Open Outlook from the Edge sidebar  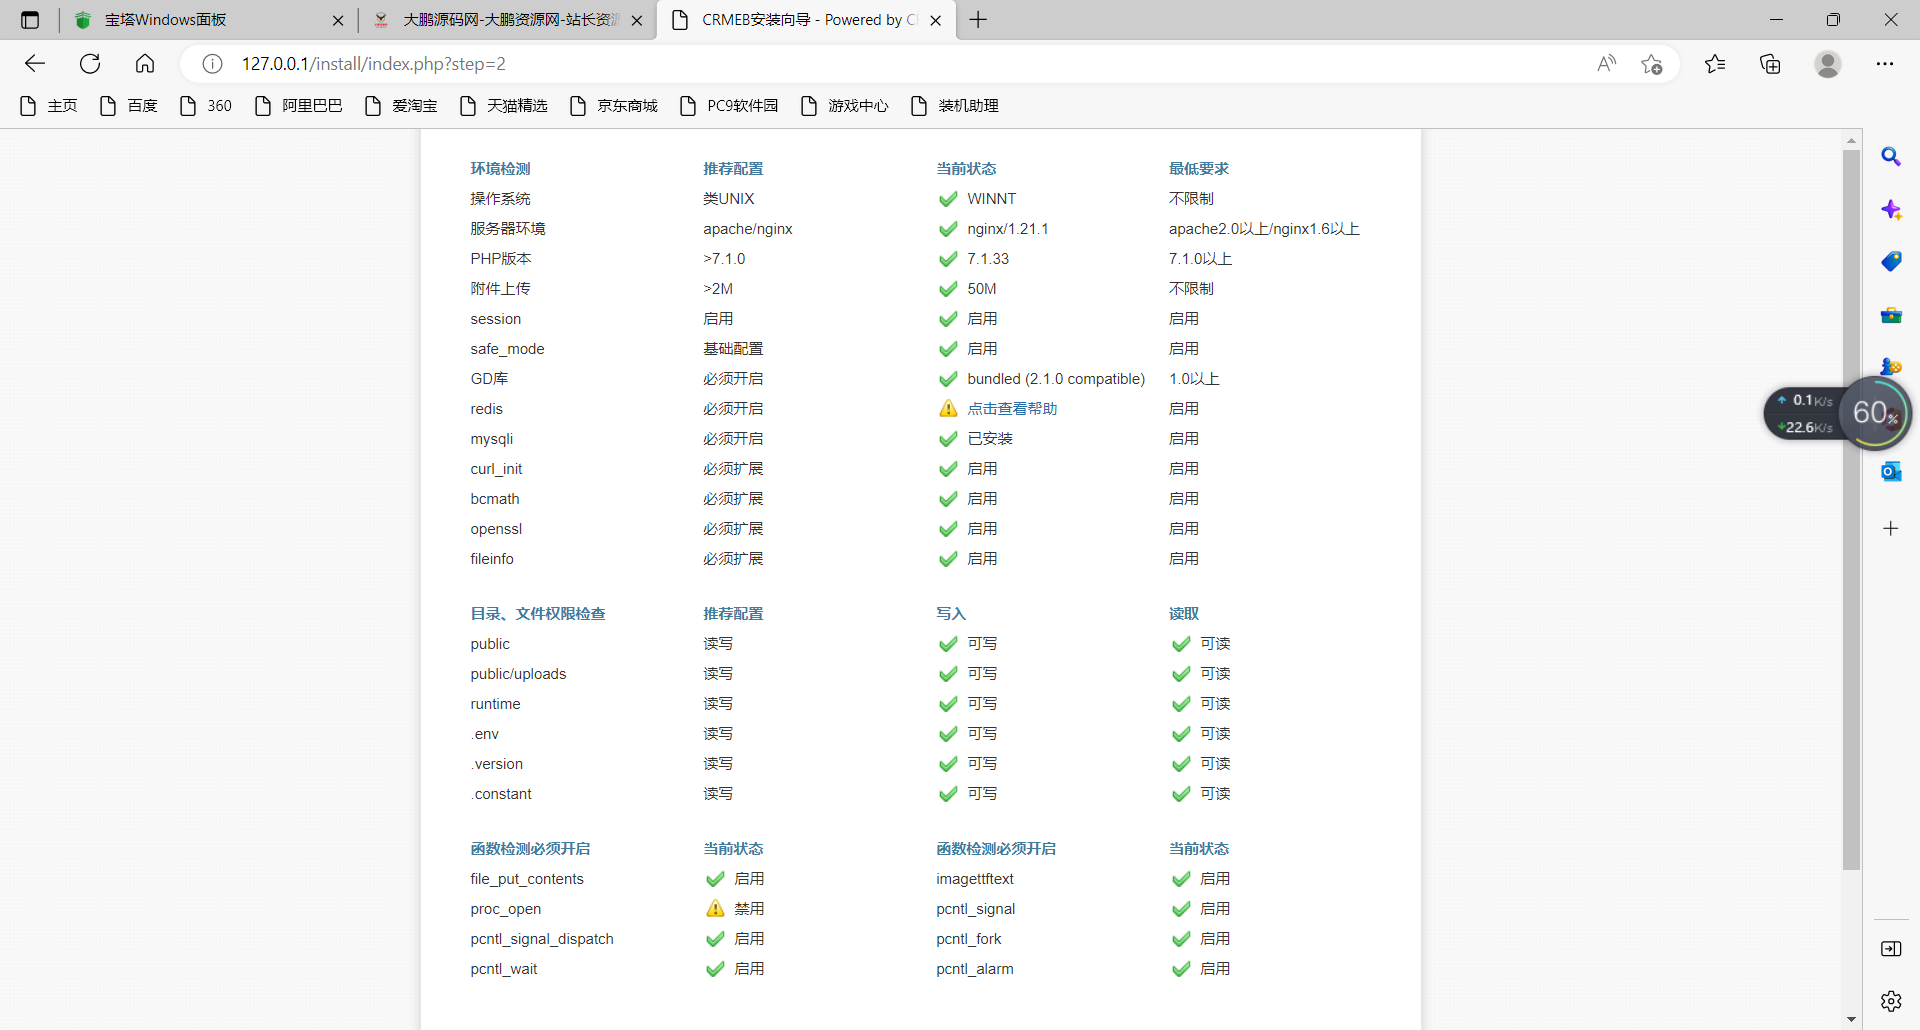click(x=1892, y=471)
